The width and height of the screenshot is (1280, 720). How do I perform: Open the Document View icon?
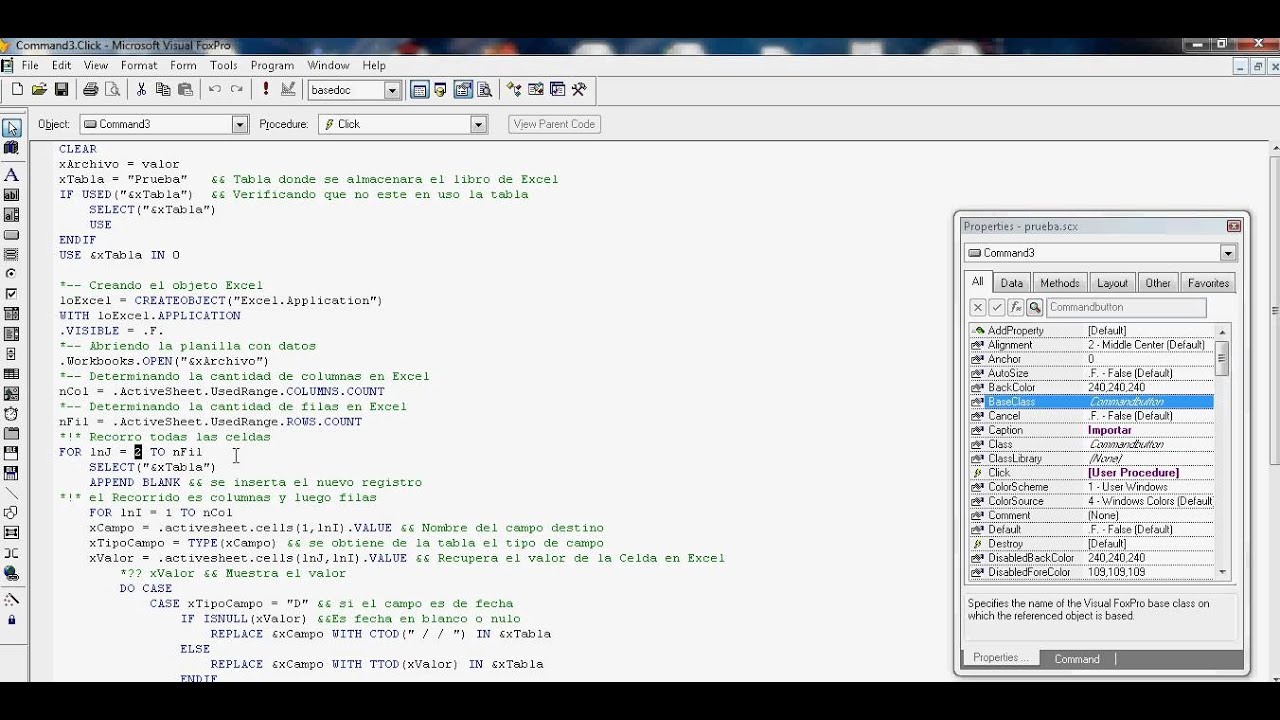pyautogui.click(x=486, y=90)
